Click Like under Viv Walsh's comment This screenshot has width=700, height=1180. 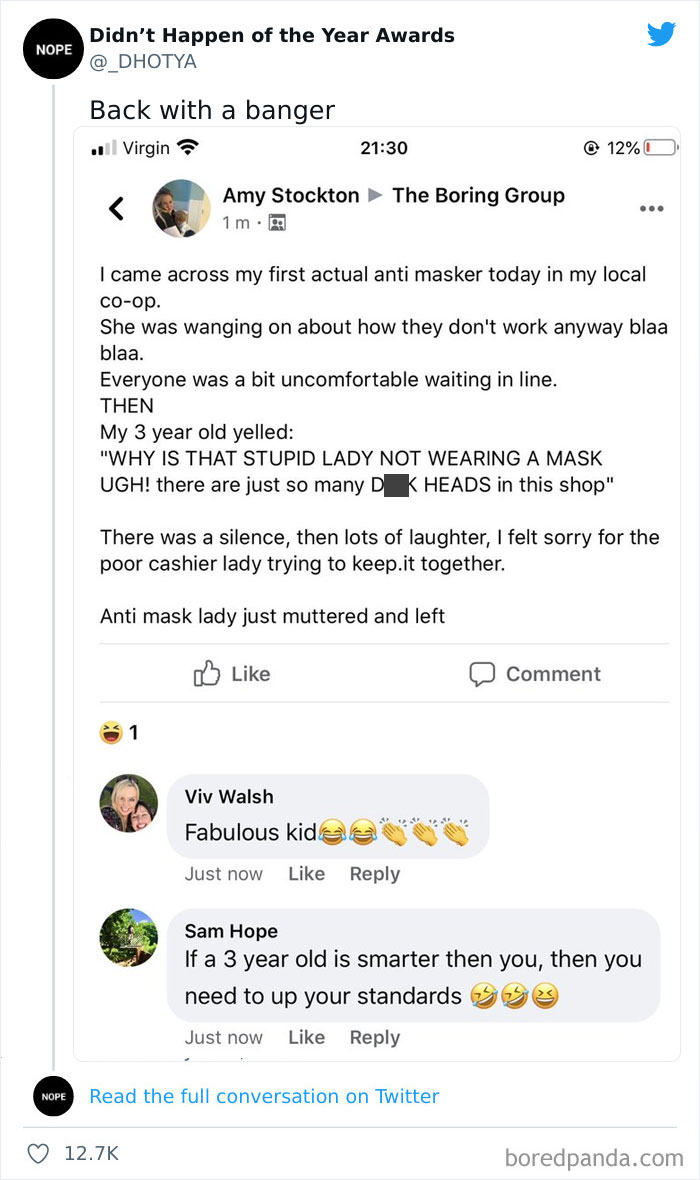(x=306, y=873)
